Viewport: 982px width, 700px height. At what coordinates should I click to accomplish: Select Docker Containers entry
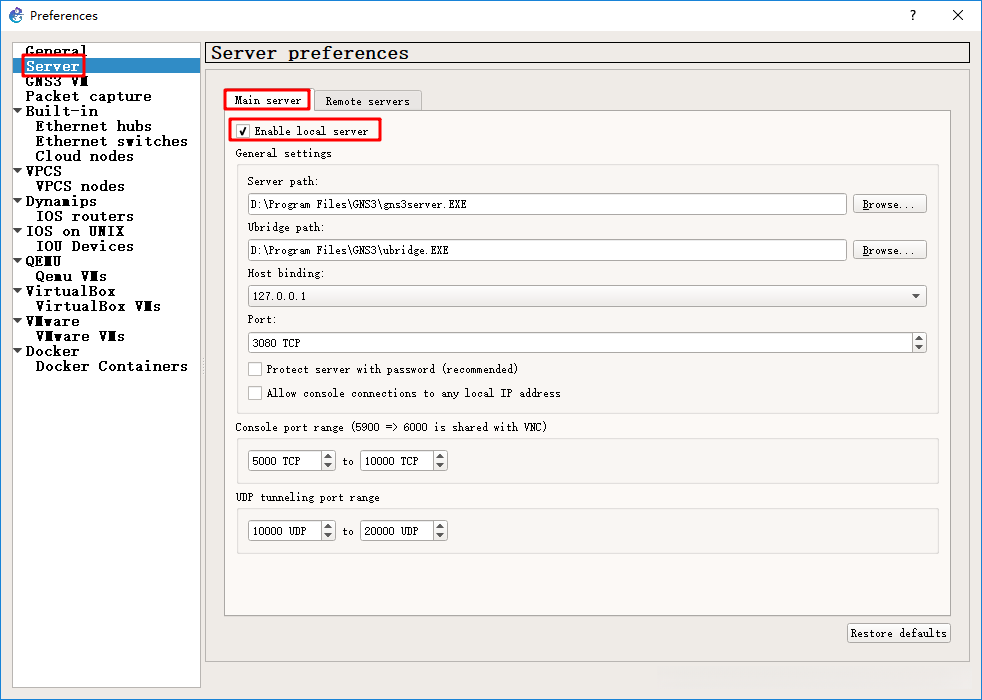point(111,366)
